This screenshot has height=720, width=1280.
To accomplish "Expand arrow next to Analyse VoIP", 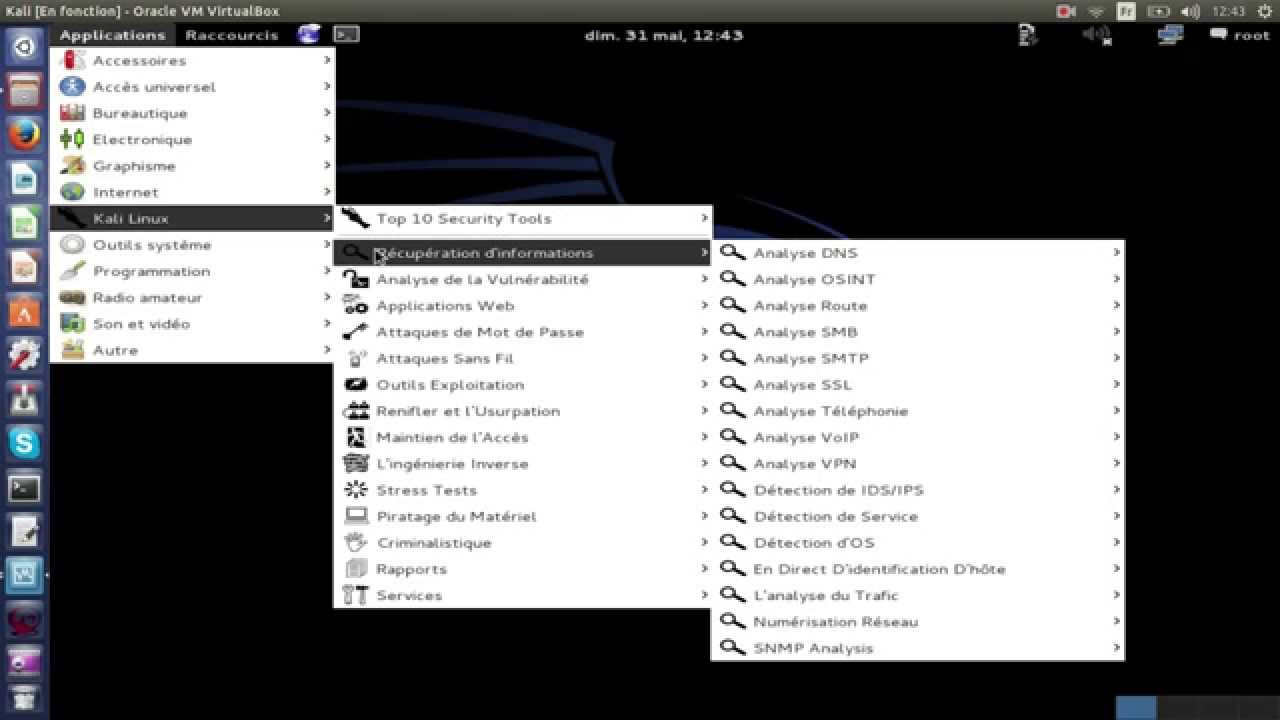I will (x=1116, y=437).
